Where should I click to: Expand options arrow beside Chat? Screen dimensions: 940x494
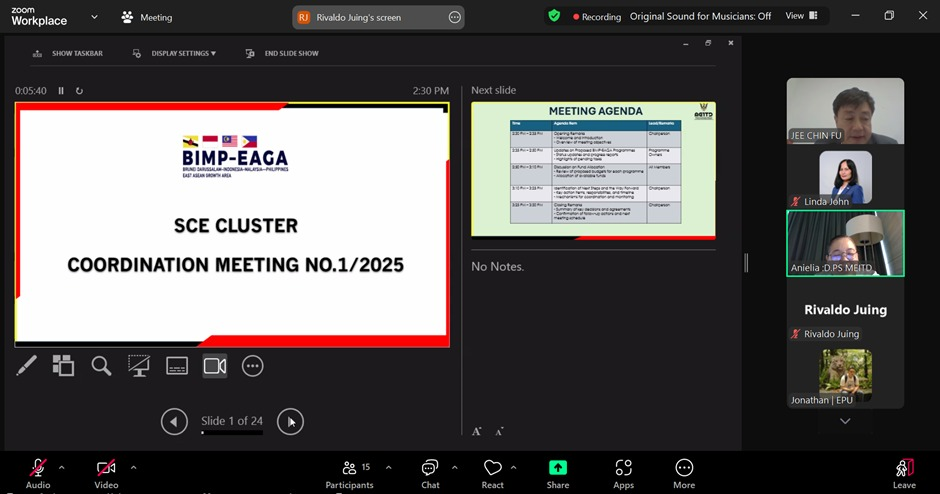pos(454,468)
